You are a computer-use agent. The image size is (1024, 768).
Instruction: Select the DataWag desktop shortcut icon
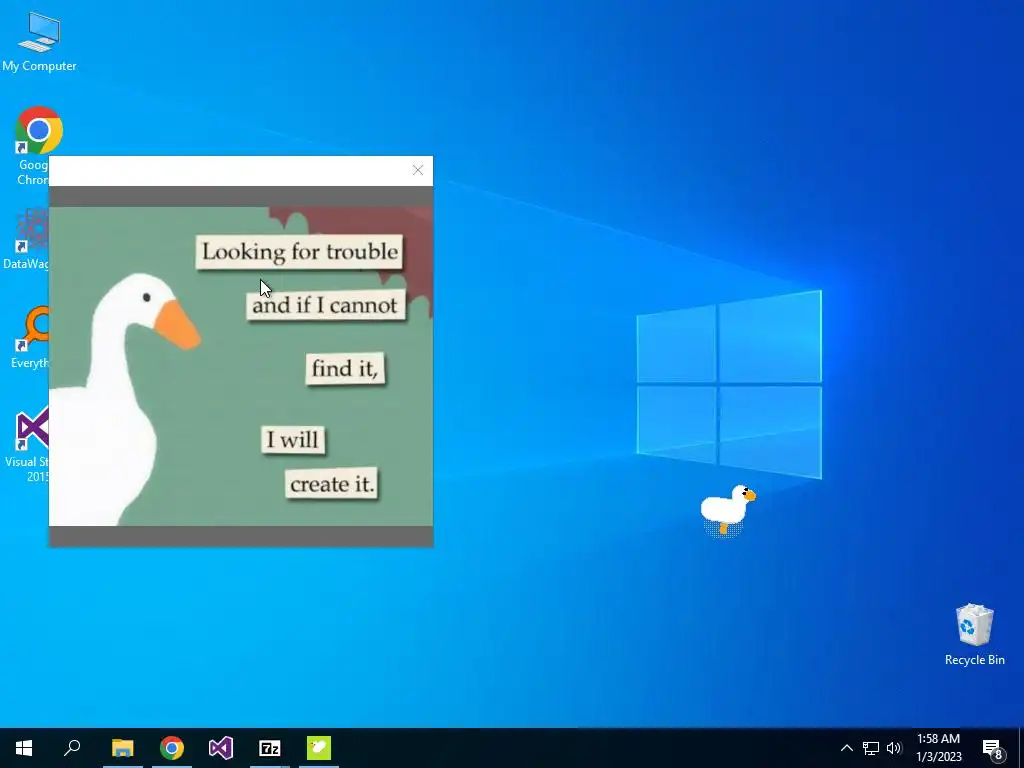click(27, 238)
